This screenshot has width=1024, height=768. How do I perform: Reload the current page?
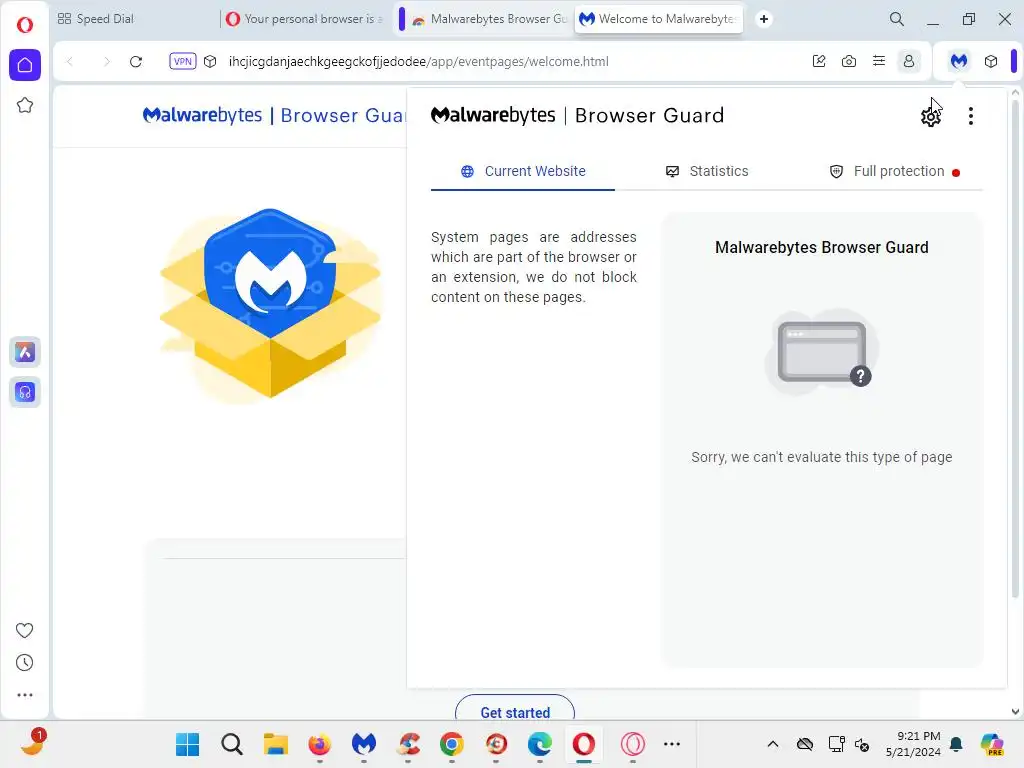(136, 61)
